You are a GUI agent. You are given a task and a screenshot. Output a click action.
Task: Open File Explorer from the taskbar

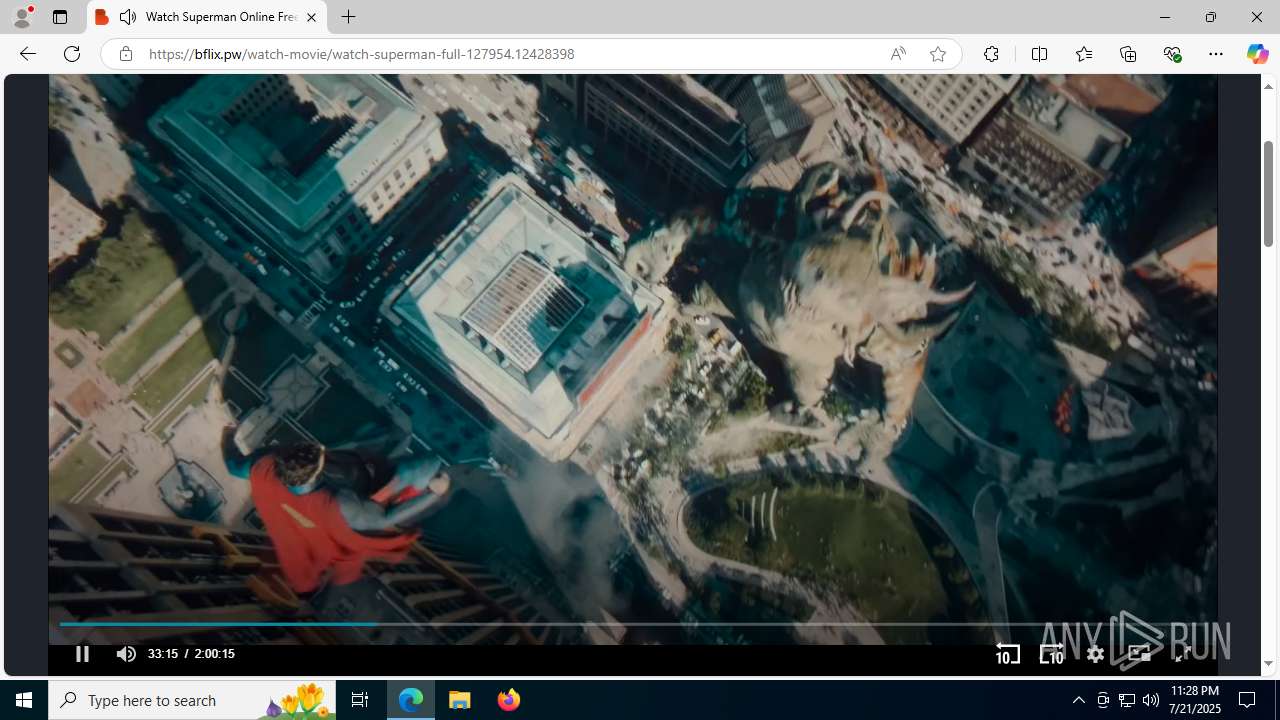[460, 700]
